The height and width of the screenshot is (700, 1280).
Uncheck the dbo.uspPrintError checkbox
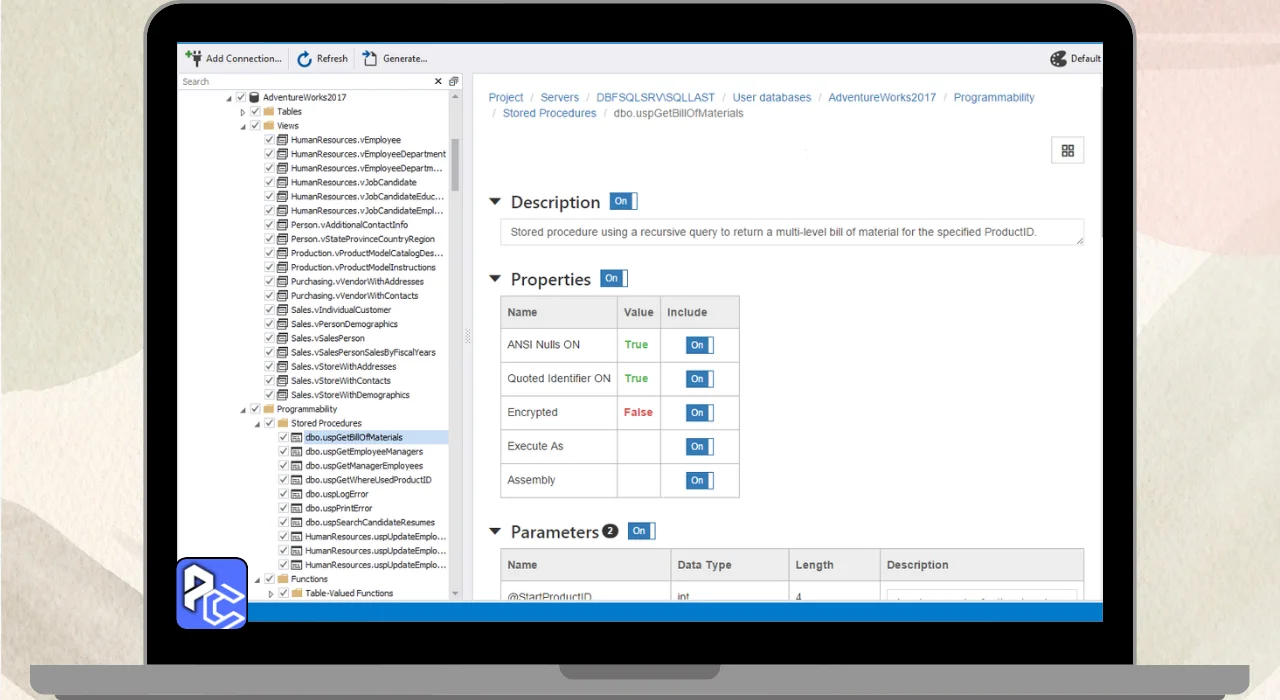(x=283, y=508)
